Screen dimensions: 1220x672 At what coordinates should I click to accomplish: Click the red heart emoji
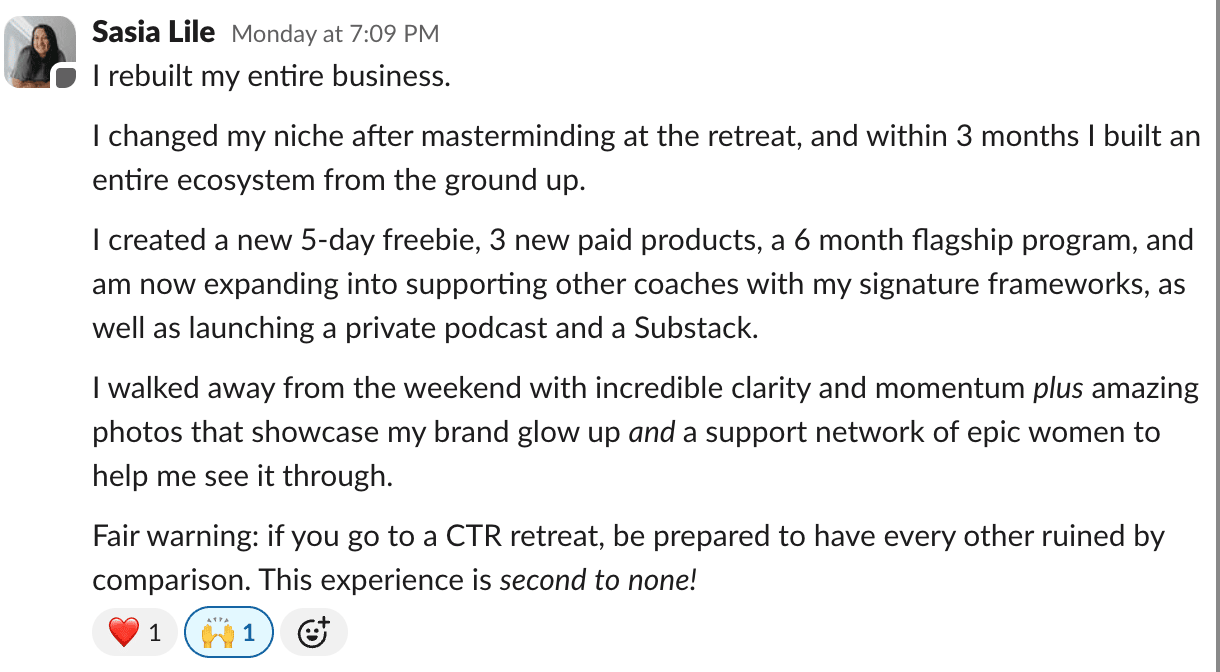122,632
